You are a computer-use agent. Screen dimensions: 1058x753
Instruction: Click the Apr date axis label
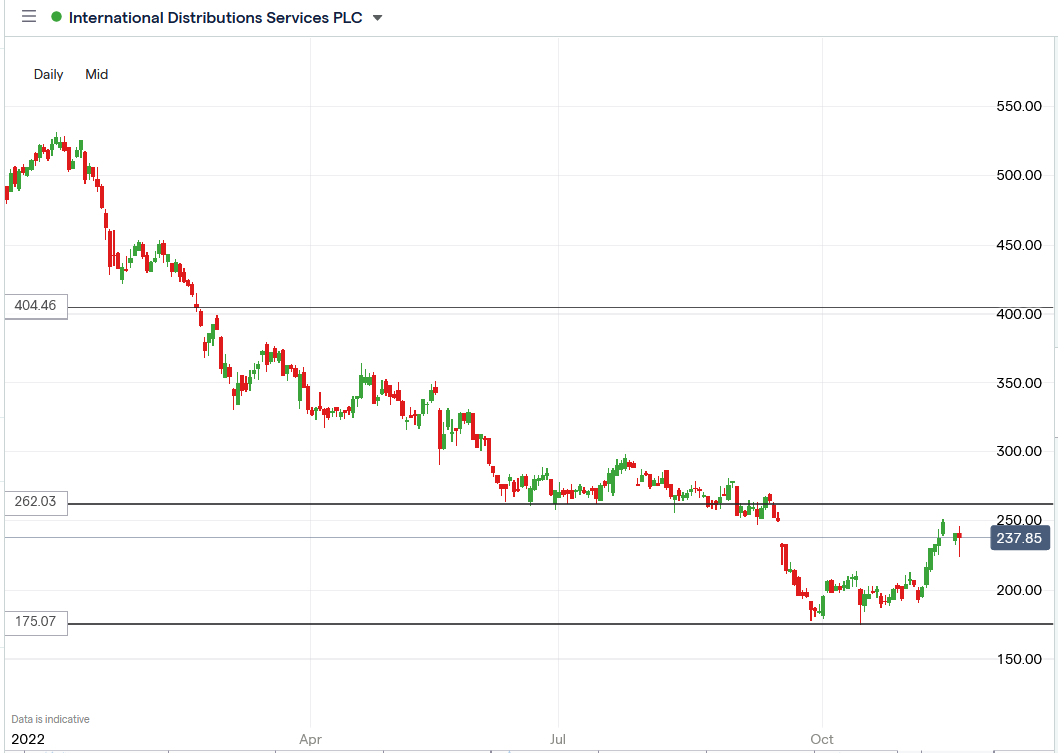tap(310, 740)
